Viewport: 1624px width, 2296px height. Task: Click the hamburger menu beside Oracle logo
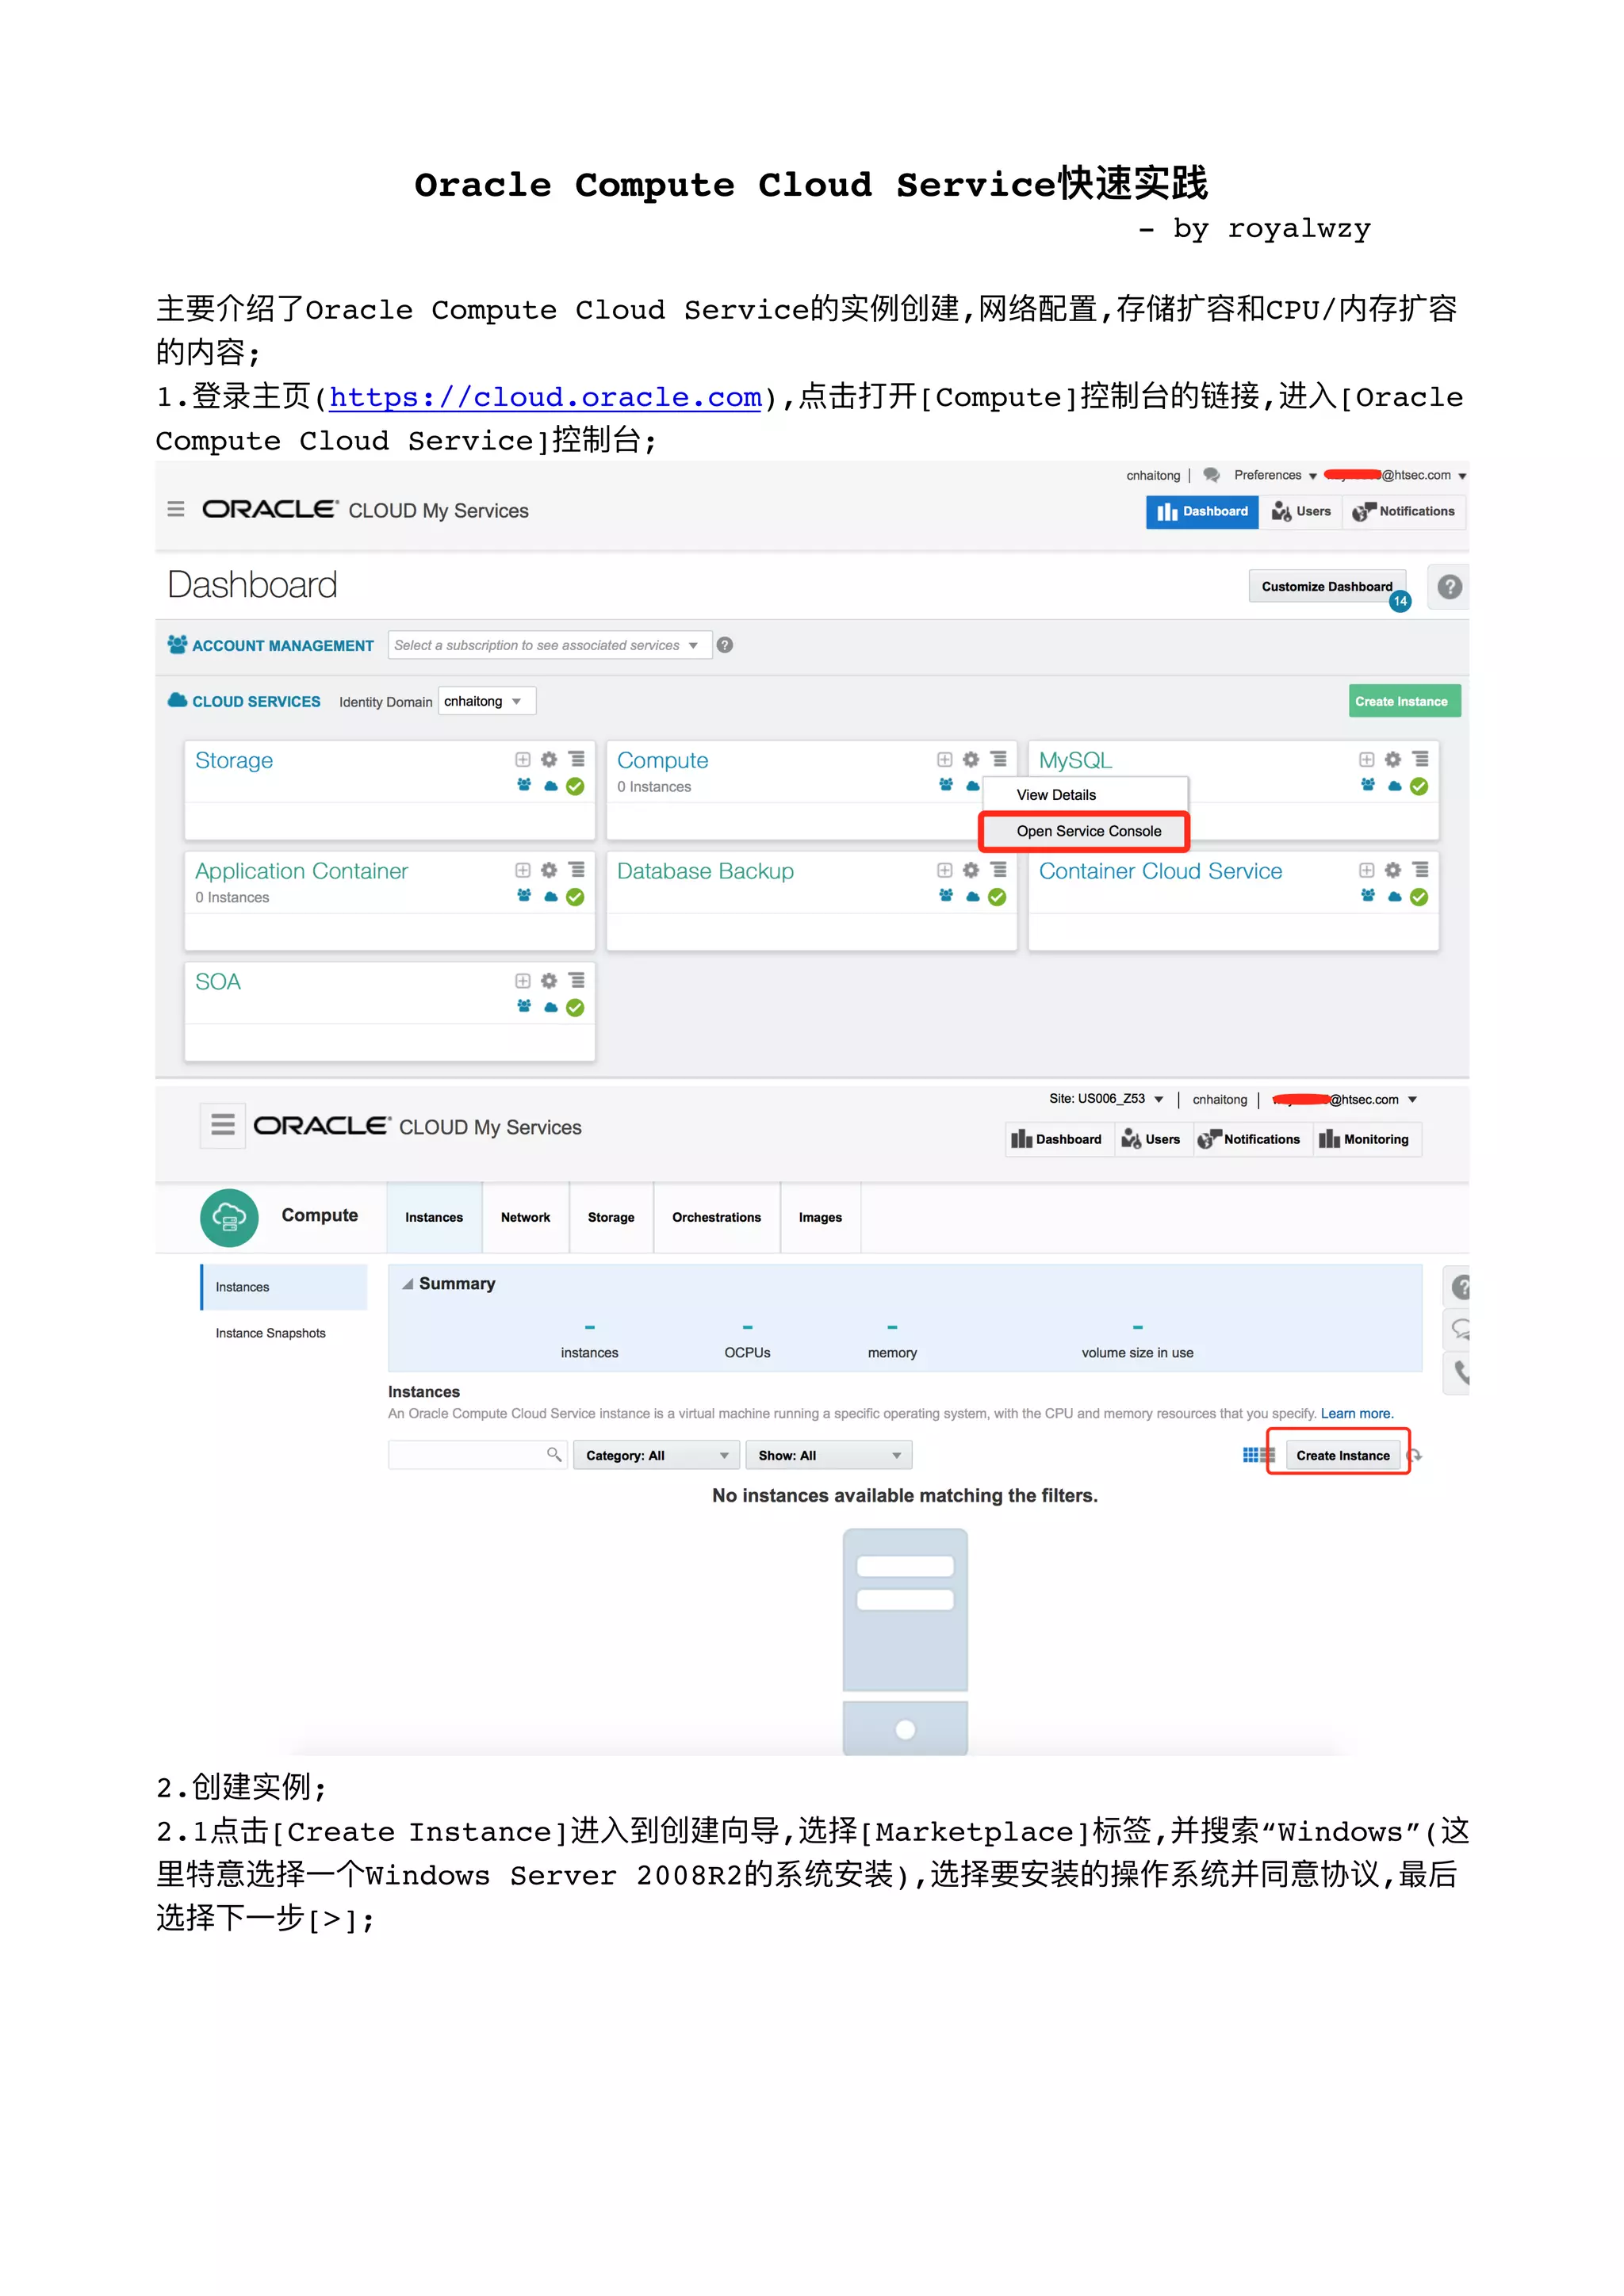[176, 509]
